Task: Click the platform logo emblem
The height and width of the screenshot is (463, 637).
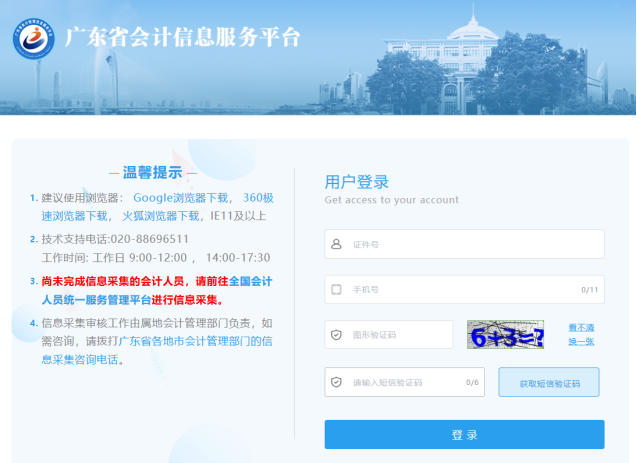Action: (x=34, y=39)
